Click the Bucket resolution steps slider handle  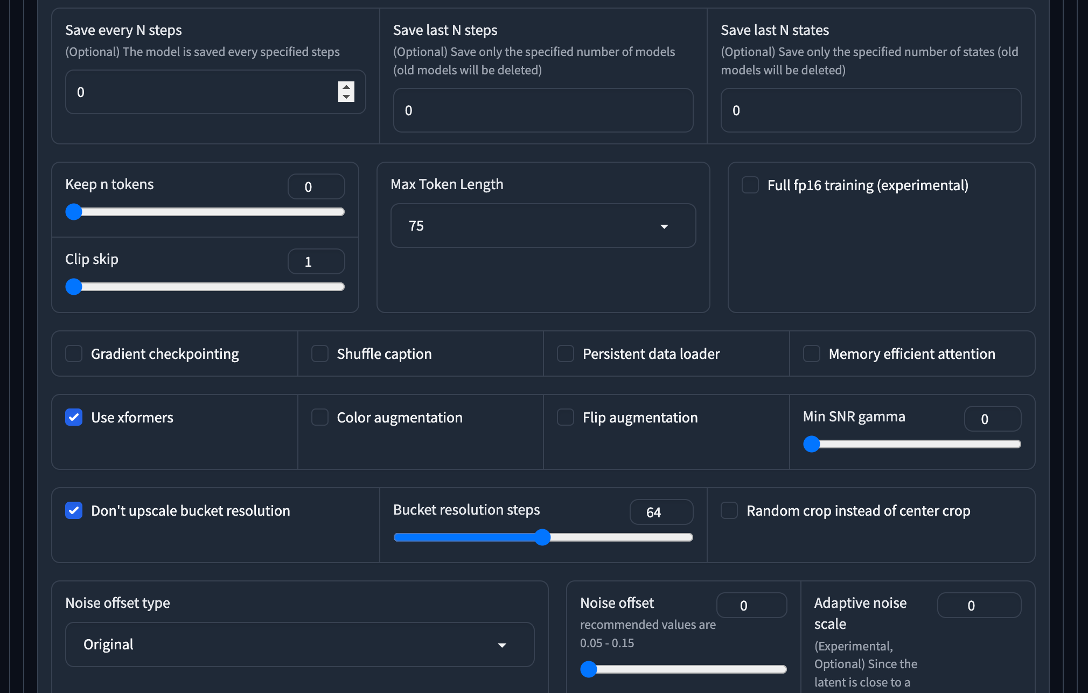[x=542, y=538]
